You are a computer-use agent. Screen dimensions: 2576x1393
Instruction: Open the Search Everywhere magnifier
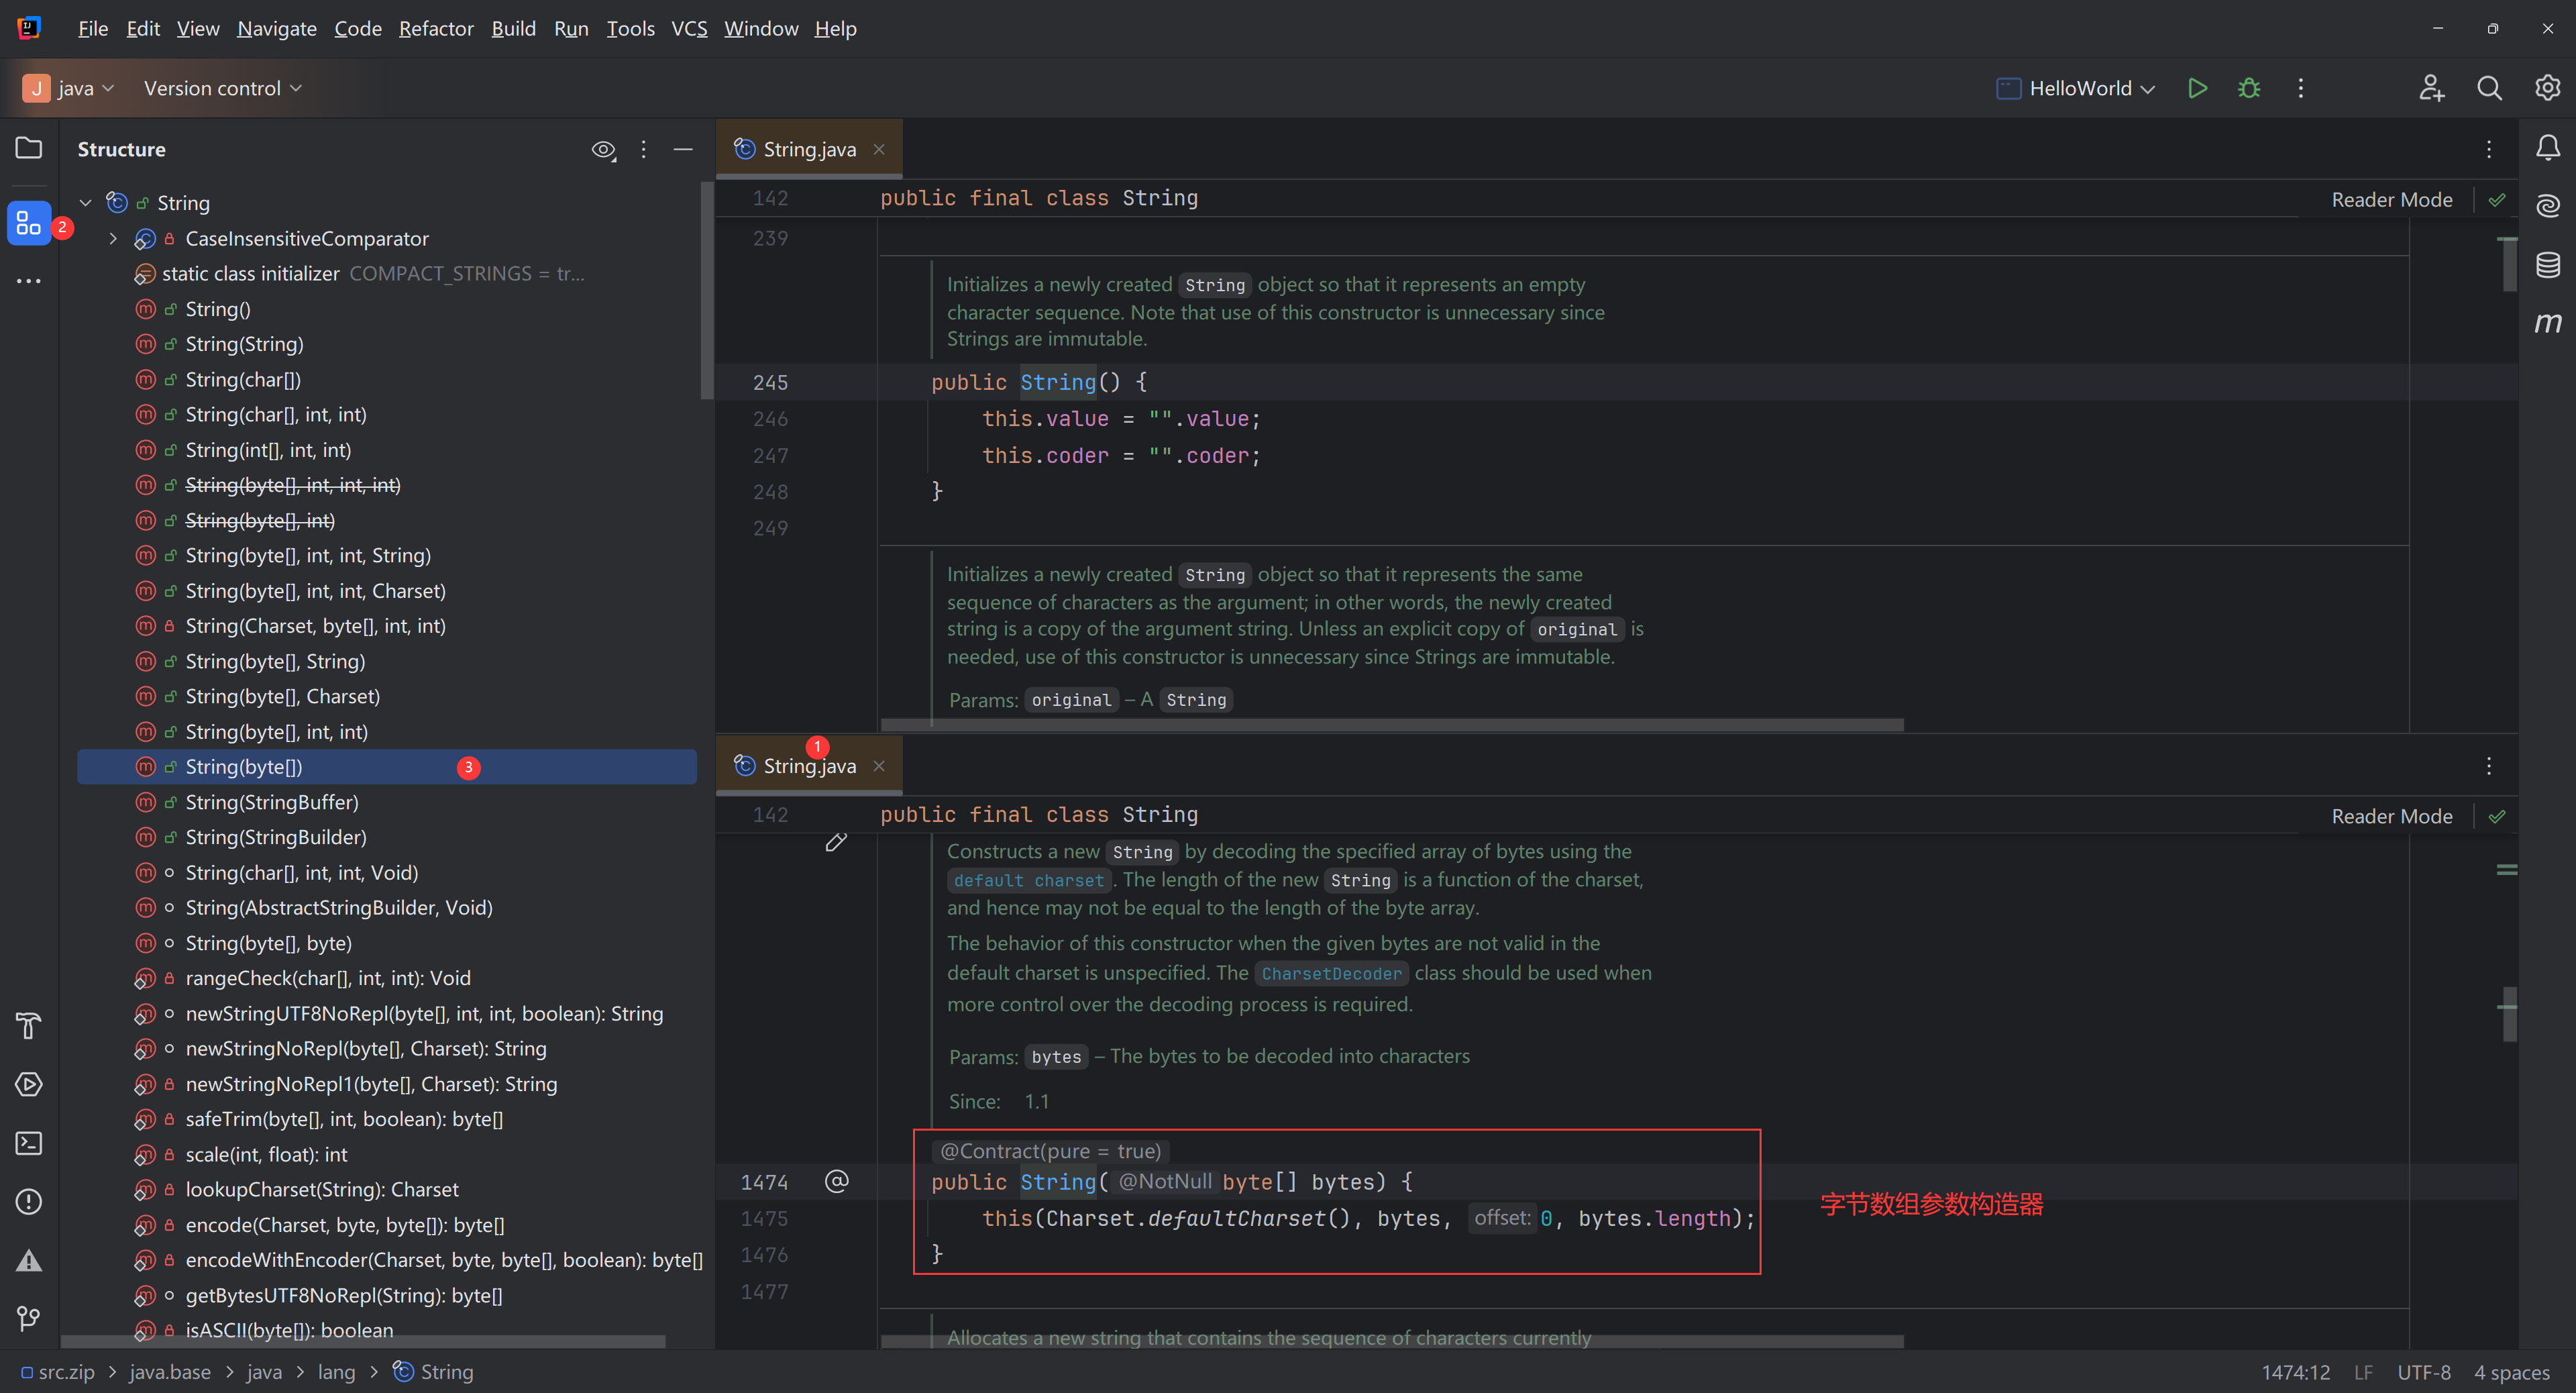(2489, 88)
